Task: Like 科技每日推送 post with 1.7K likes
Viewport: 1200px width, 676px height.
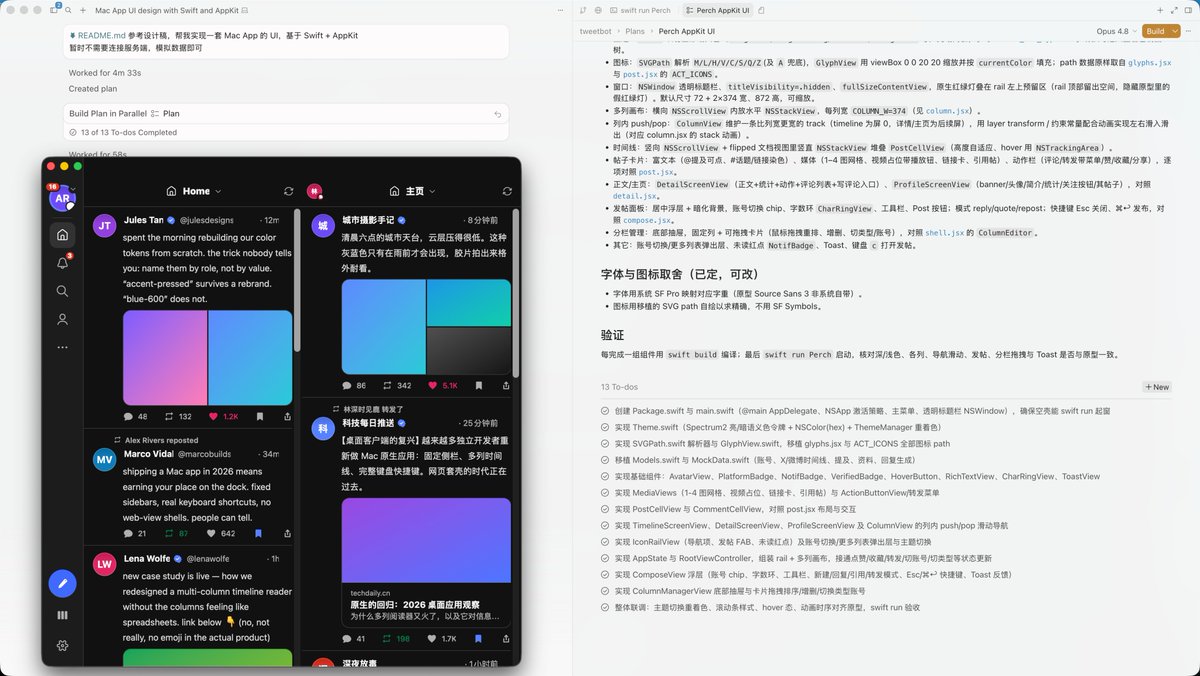Action: (433, 638)
